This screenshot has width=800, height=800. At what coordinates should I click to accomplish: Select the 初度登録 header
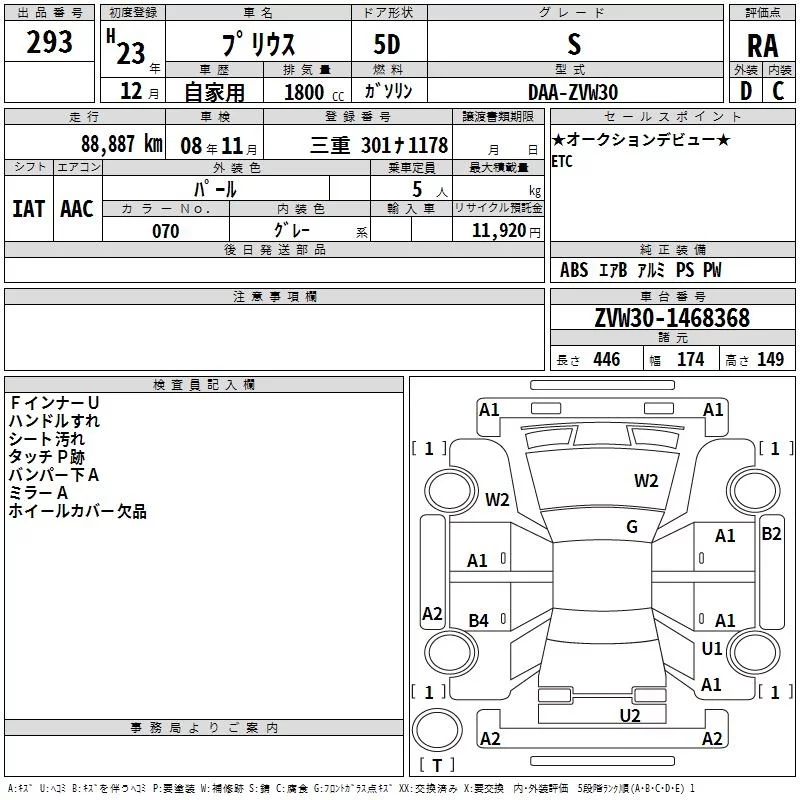point(133,13)
